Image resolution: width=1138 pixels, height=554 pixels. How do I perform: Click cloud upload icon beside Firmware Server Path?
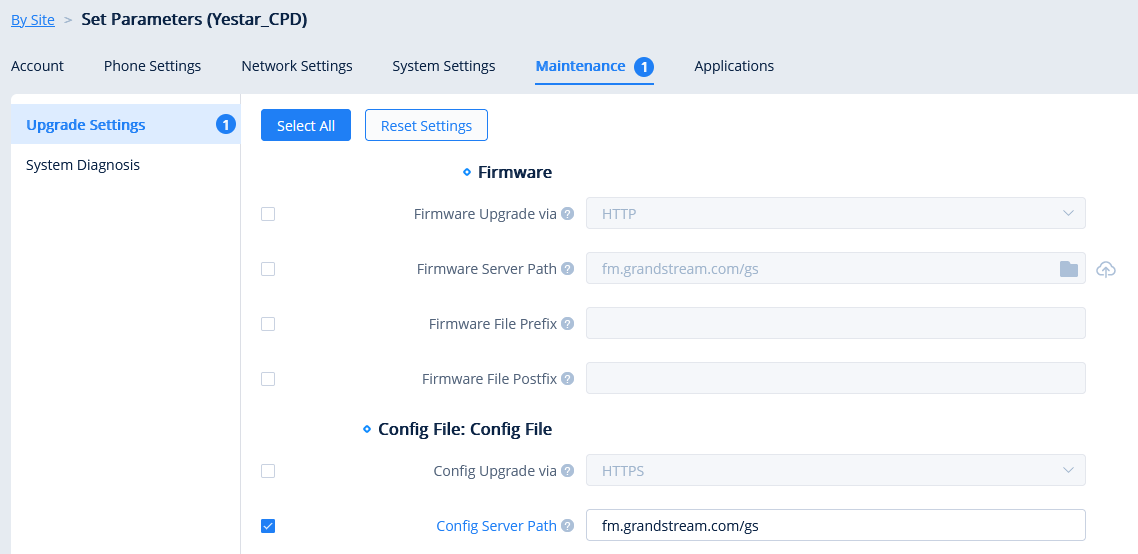coord(1105,269)
